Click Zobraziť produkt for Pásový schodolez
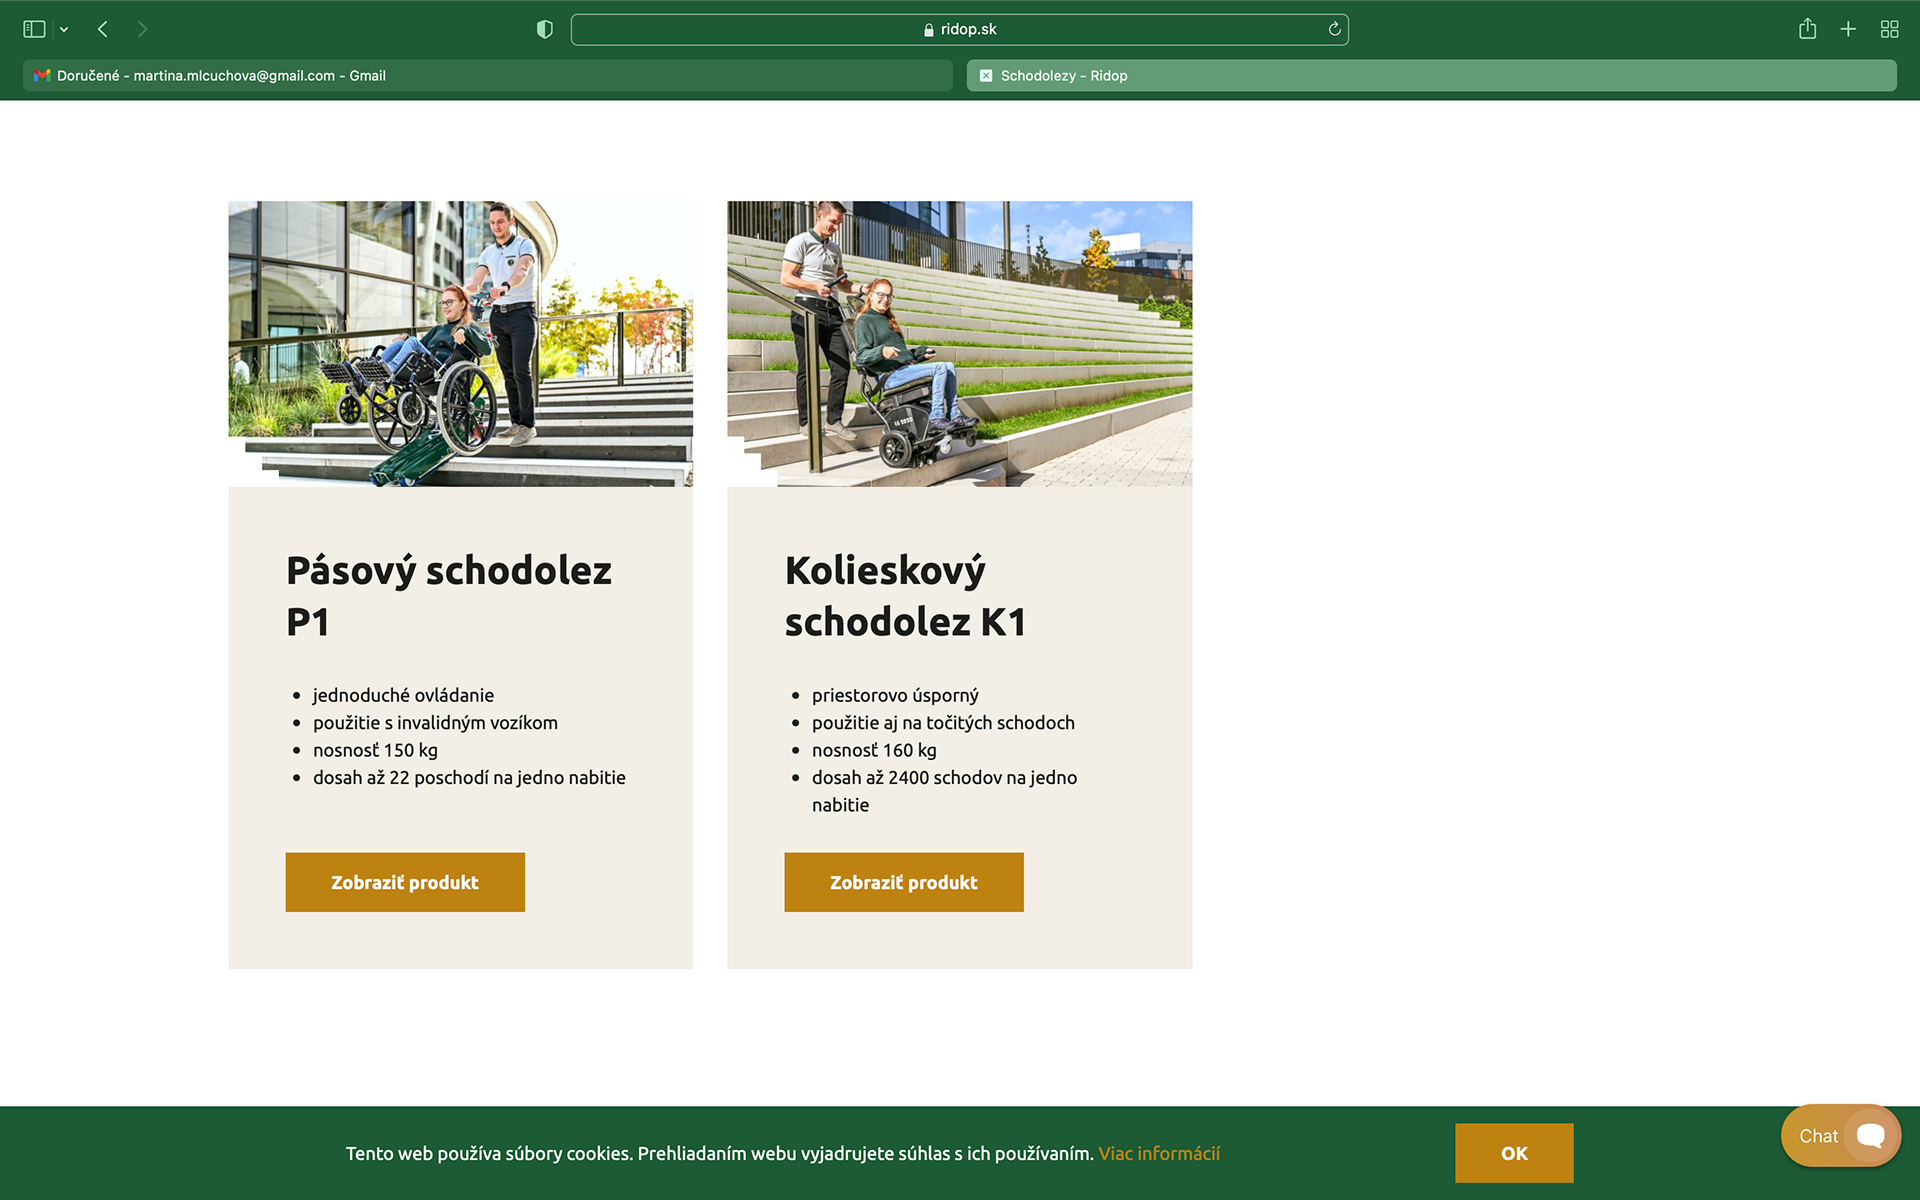 [x=405, y=882]
